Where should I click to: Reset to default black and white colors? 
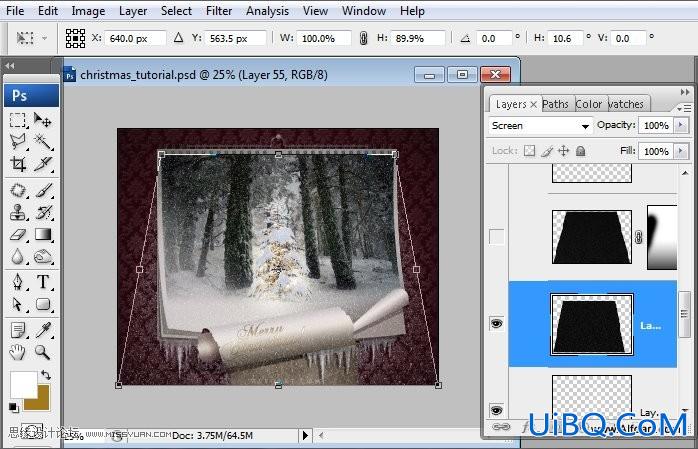pyautogui.click(x=13, y=407)
